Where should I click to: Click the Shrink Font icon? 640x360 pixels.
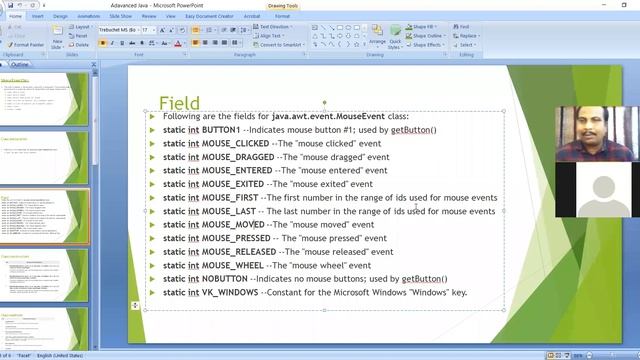(172, 30)
